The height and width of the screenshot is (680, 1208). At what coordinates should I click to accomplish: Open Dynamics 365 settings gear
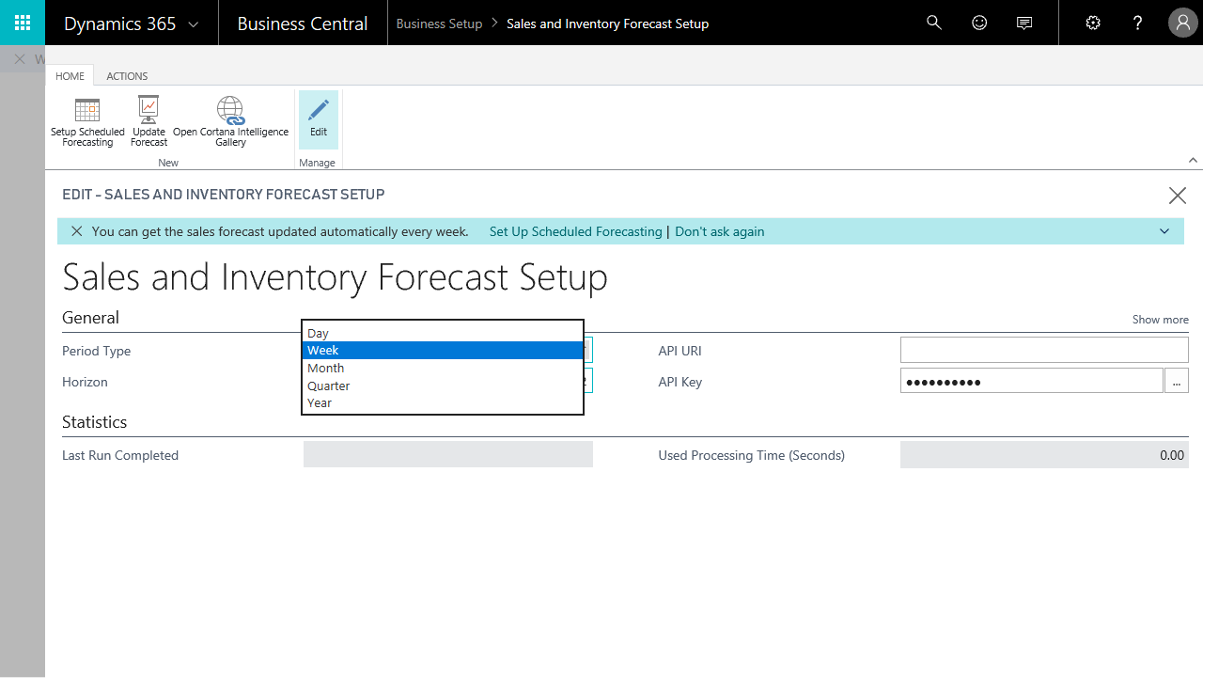[x=1093, y=22]
